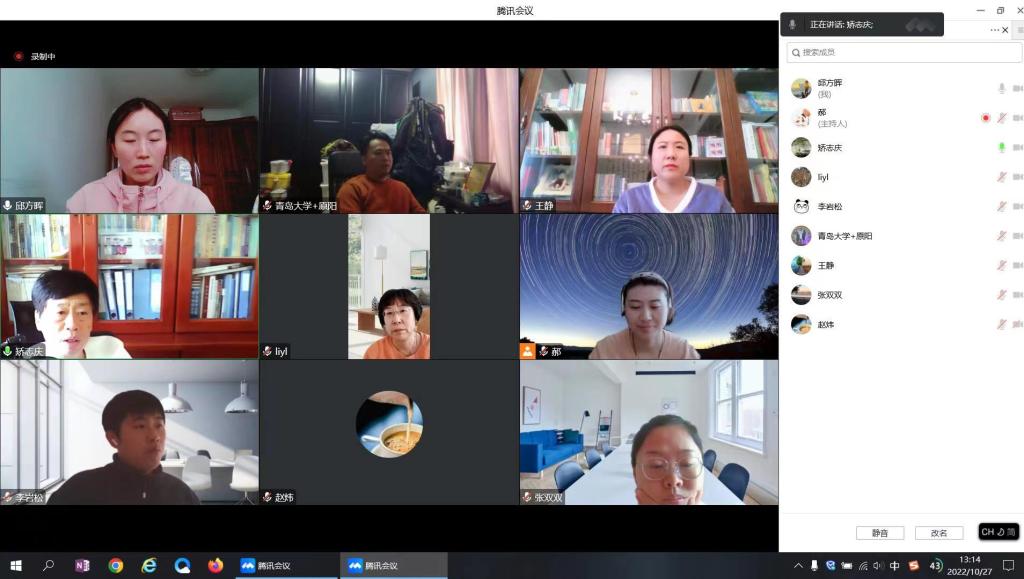The height and width of the screenshot is (579, 1024).
Task: Click the Sogou input icon in system tray
Action: [914, 564]
